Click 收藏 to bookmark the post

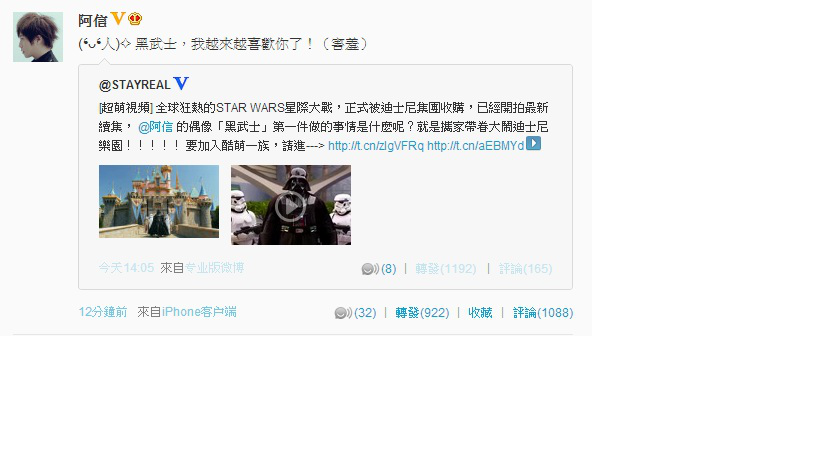(480, 313)
